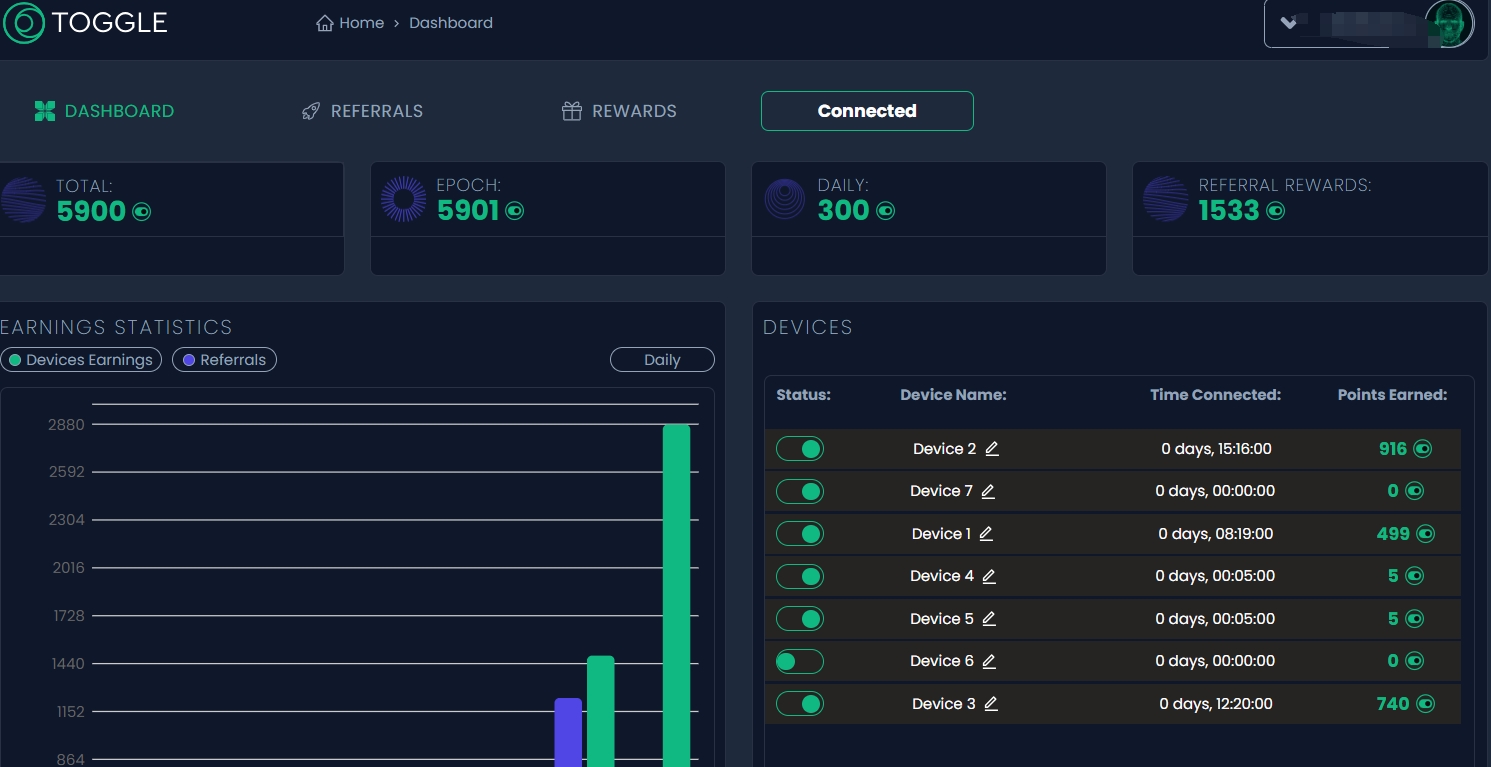Click the Rewards gift box icon
The height and width of the screenshot is (767, 1491).
572,111
